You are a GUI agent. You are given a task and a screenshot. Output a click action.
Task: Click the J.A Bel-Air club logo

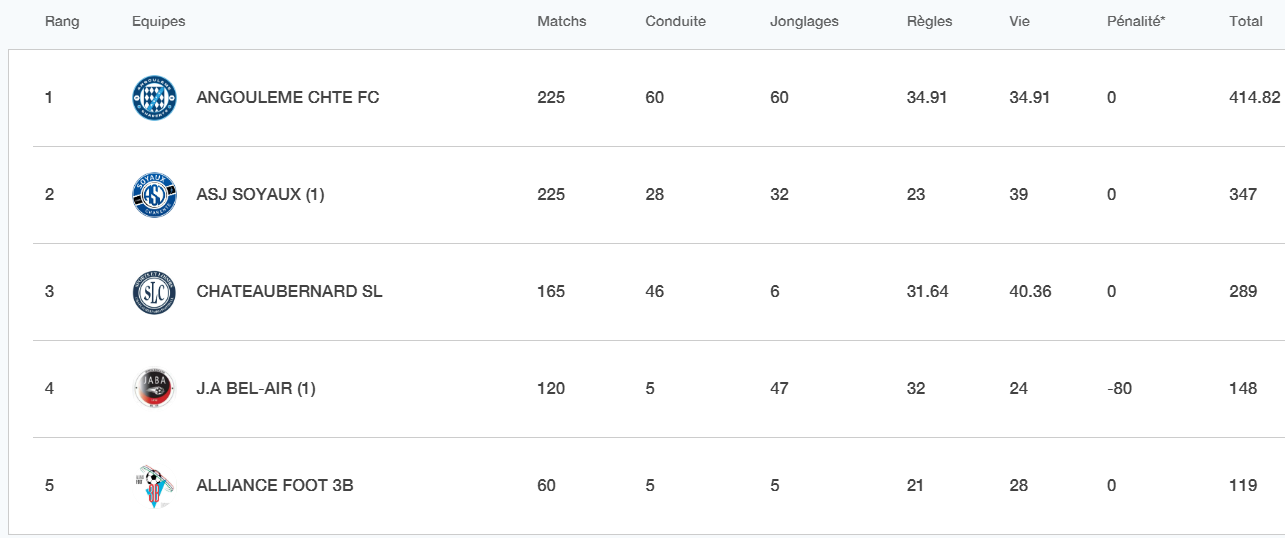(154, 389)
